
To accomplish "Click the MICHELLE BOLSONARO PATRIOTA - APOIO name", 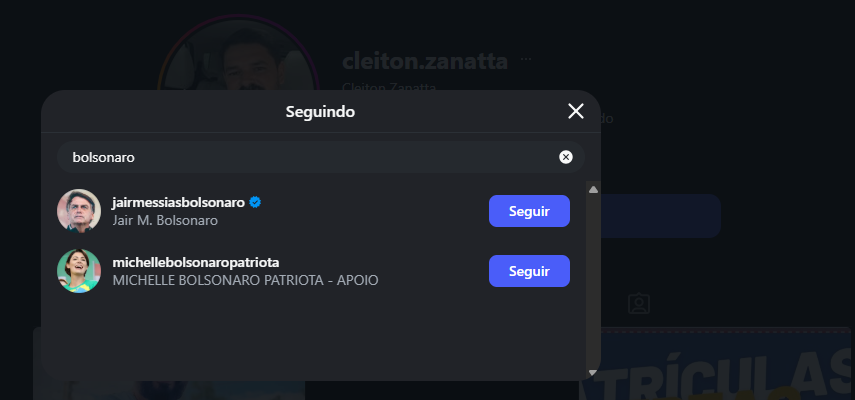I will [245, 280].
